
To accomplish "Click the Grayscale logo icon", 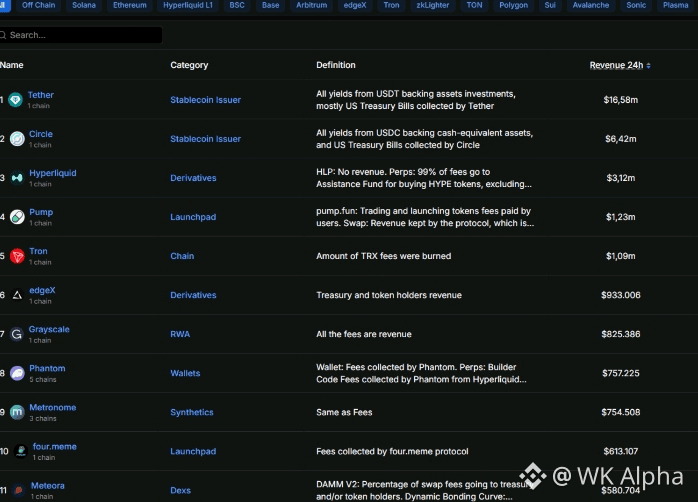I will tap(17, 334).
